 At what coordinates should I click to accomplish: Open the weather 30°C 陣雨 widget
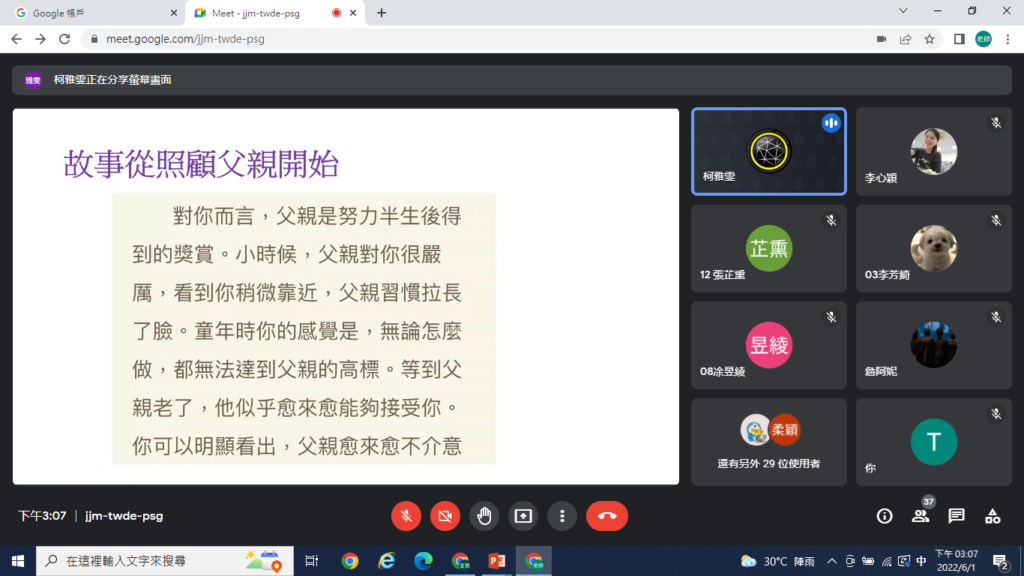[778, 561]
